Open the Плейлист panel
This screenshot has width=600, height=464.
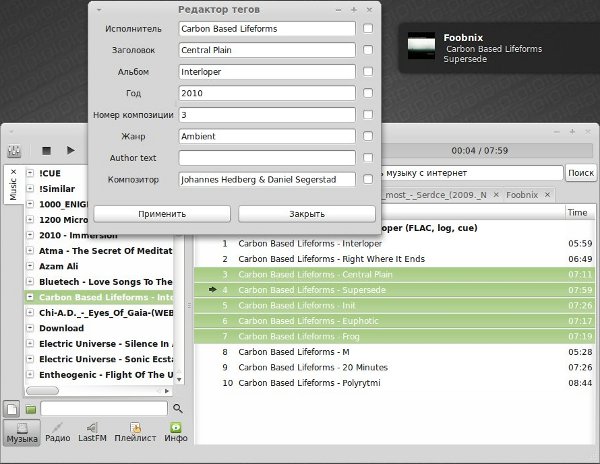click(134, 432)
